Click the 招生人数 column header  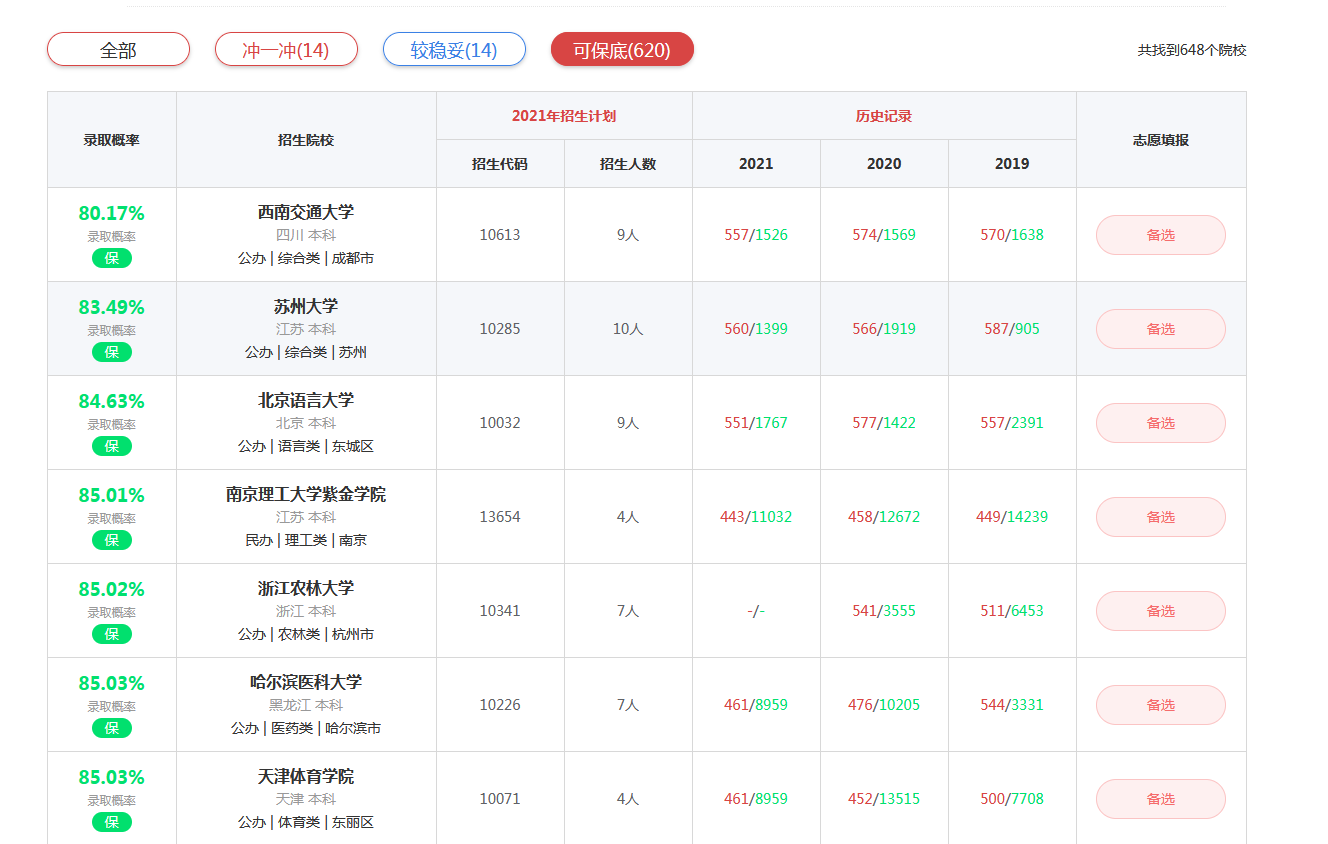[628, 164]
